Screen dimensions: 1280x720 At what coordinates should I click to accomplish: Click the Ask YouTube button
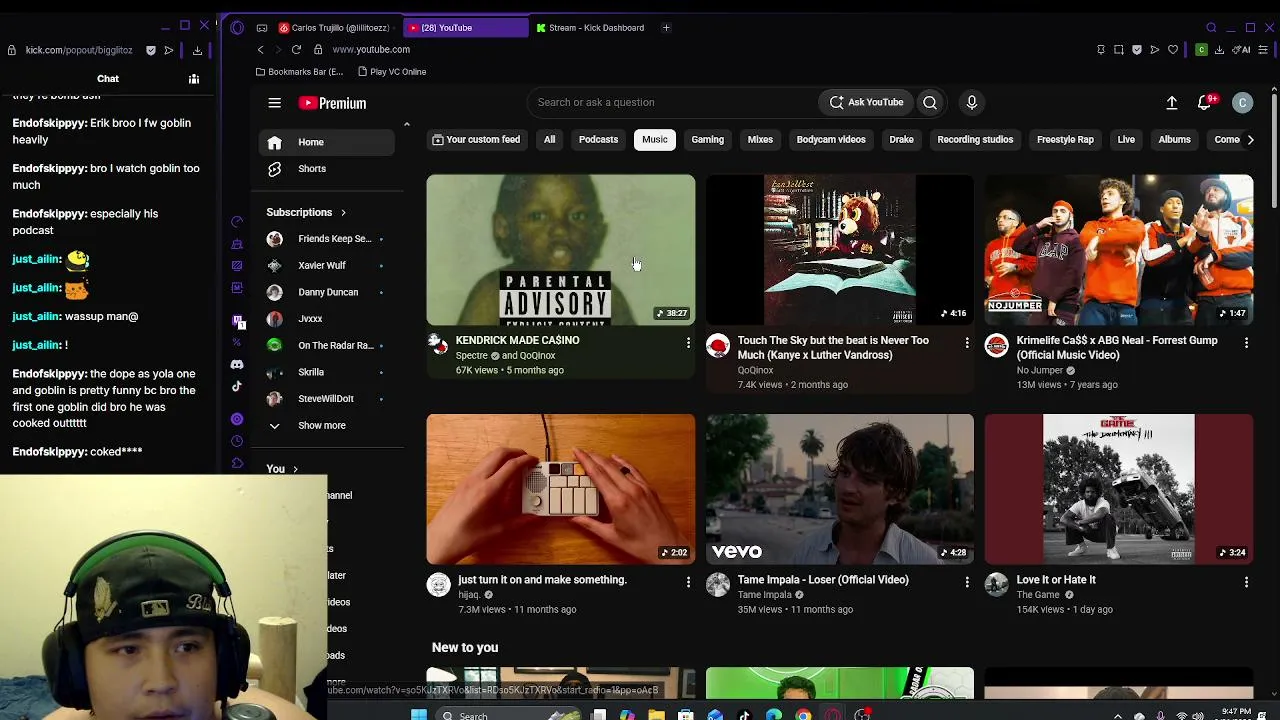tap(866, 102)
